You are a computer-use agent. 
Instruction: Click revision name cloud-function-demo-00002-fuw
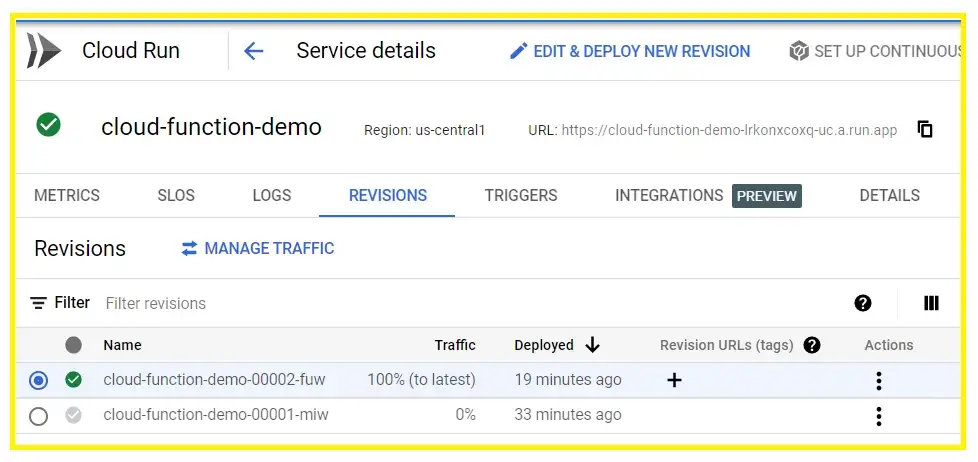coord(215,379)
